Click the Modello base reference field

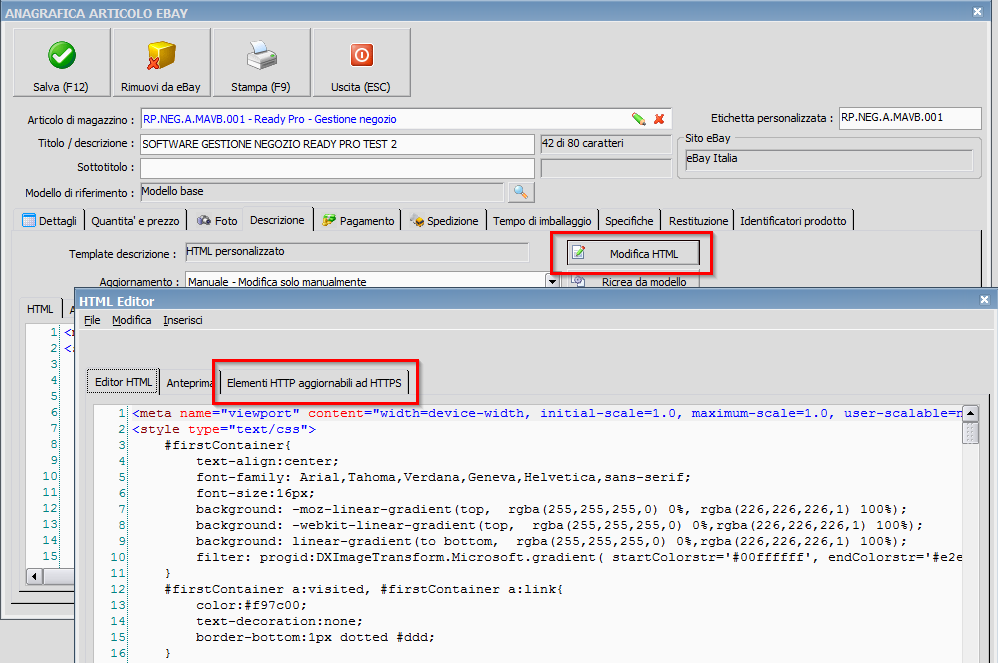[321, 192]
